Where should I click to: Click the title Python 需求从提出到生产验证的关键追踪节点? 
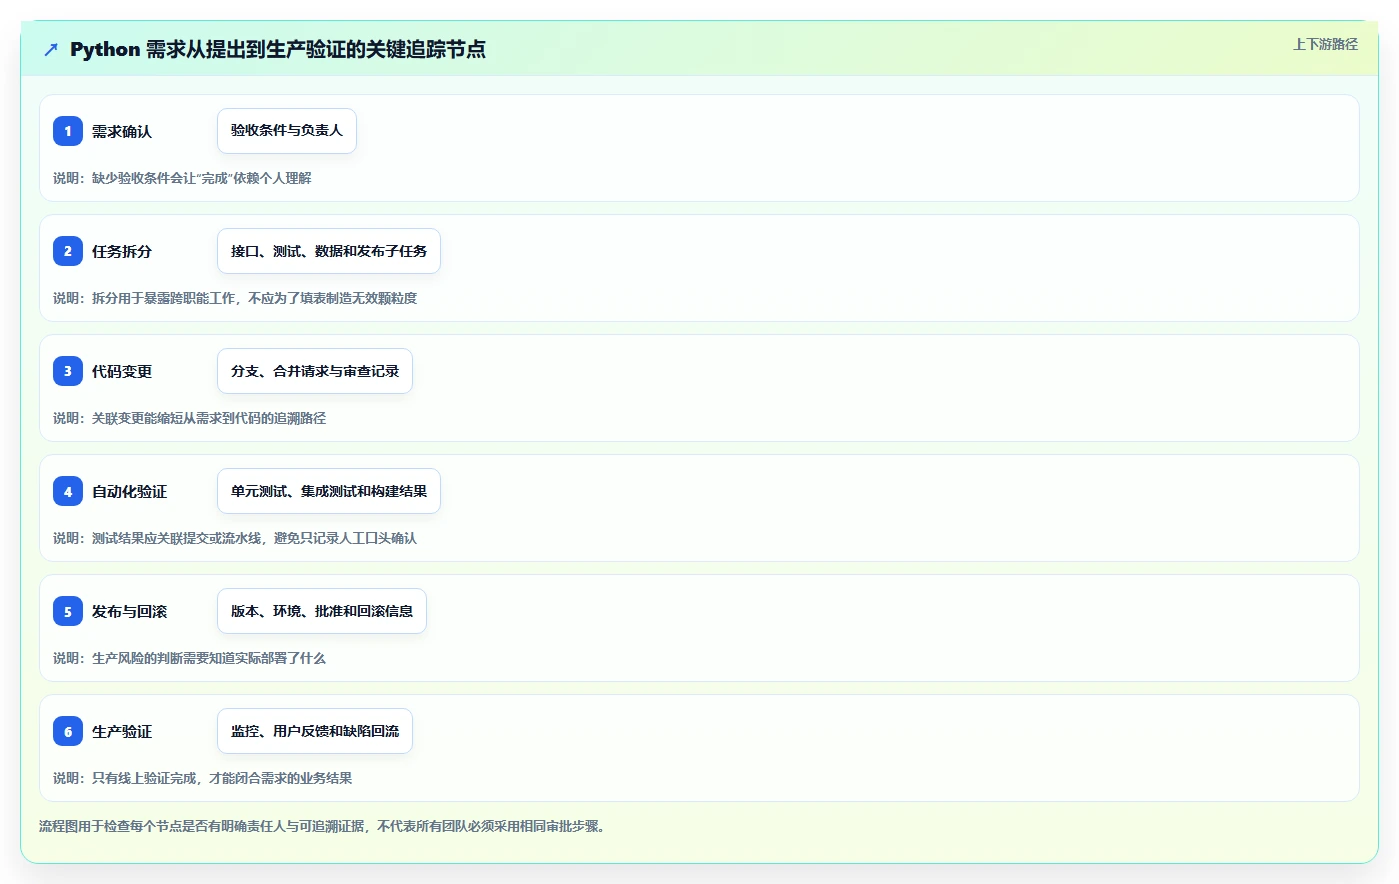[278, 49]
